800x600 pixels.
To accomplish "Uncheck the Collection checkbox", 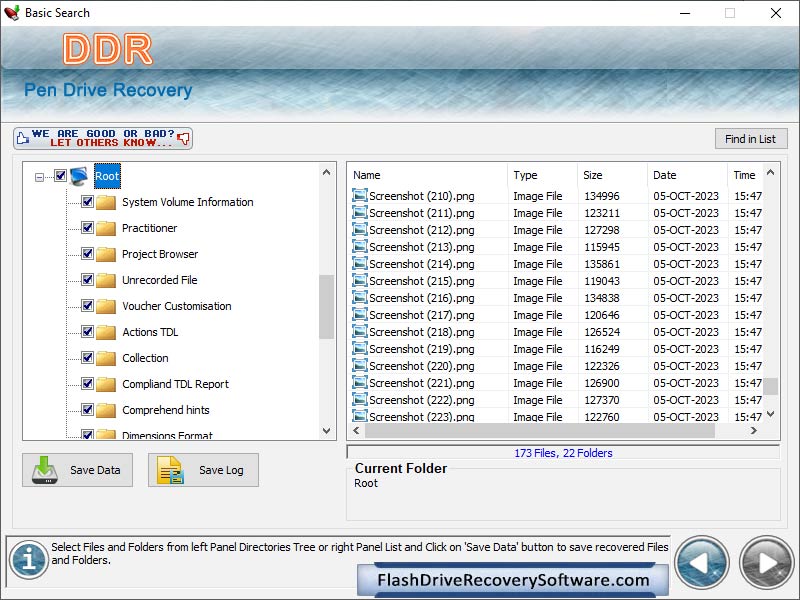I will [87, 358].
